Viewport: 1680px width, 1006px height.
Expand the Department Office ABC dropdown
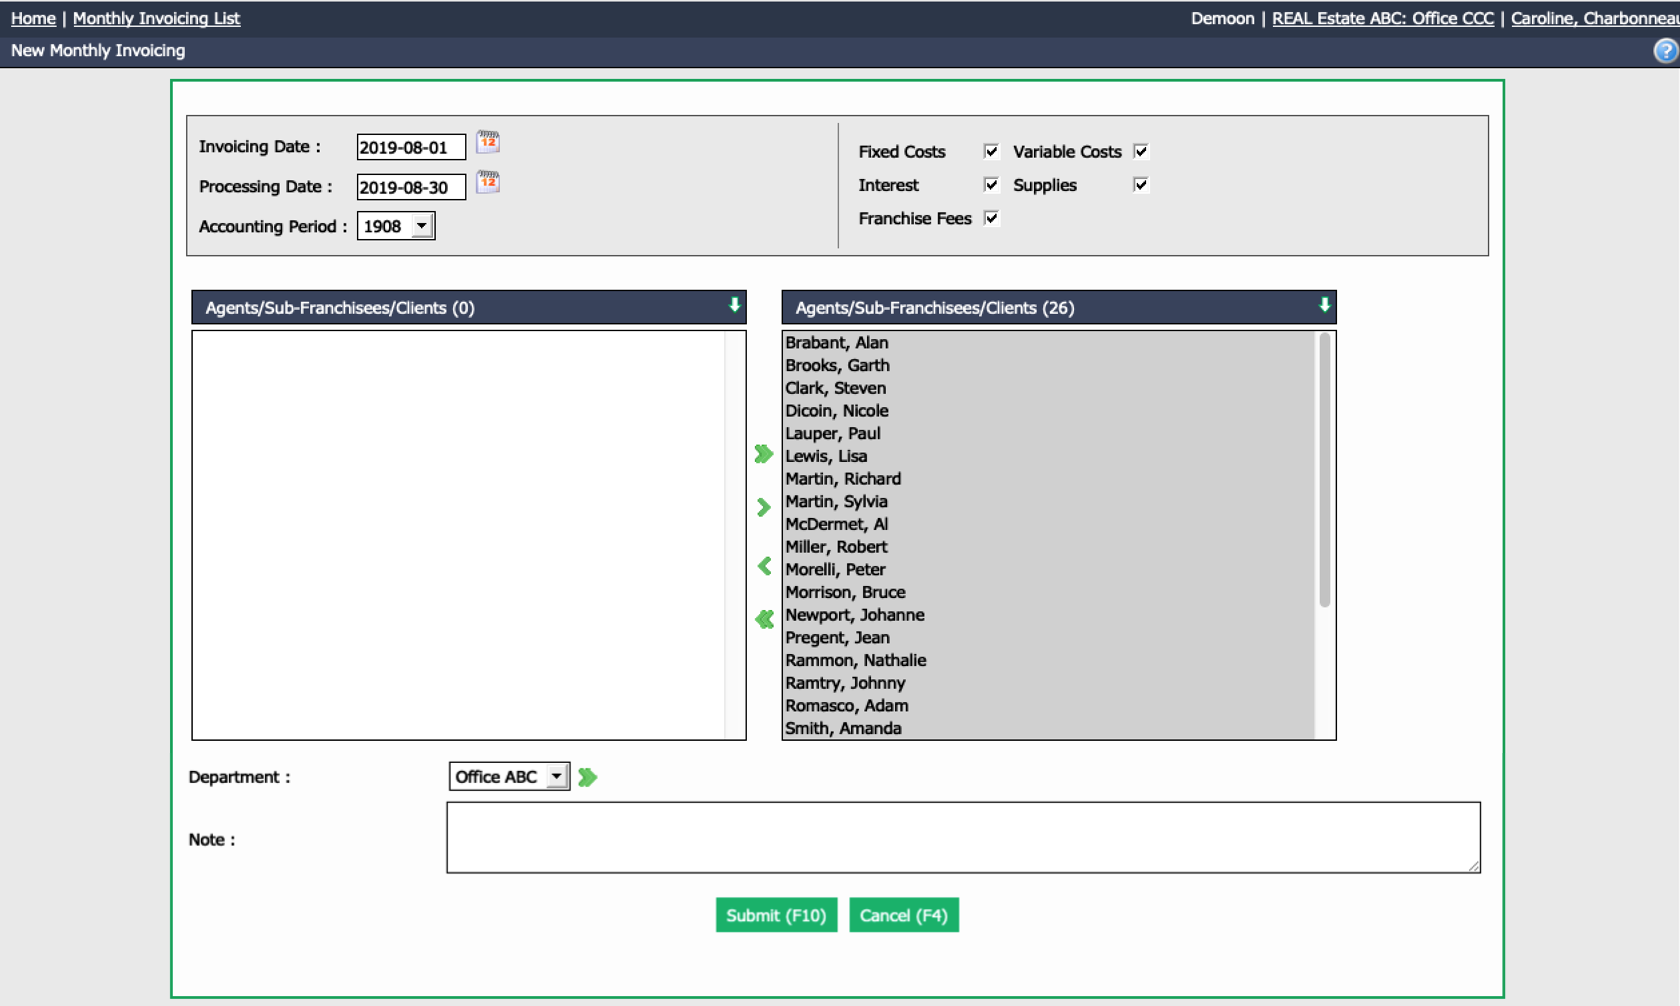pos(509,777)
